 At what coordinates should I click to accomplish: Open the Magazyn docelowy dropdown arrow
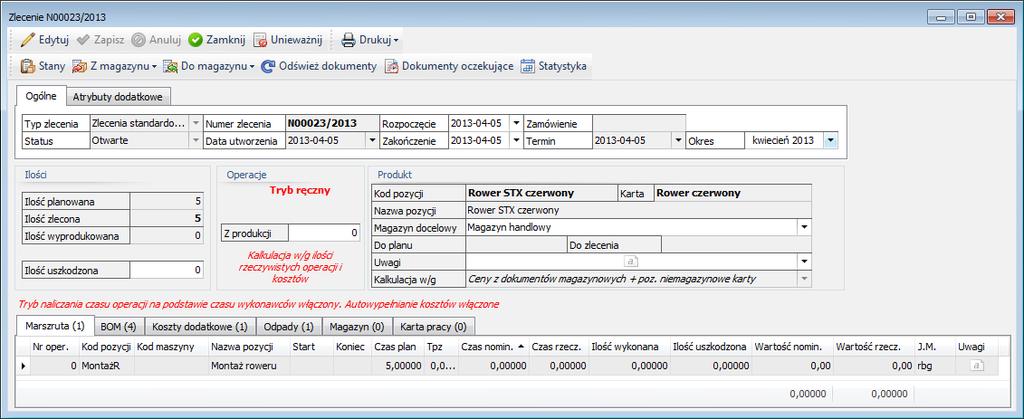click(805, 227)
